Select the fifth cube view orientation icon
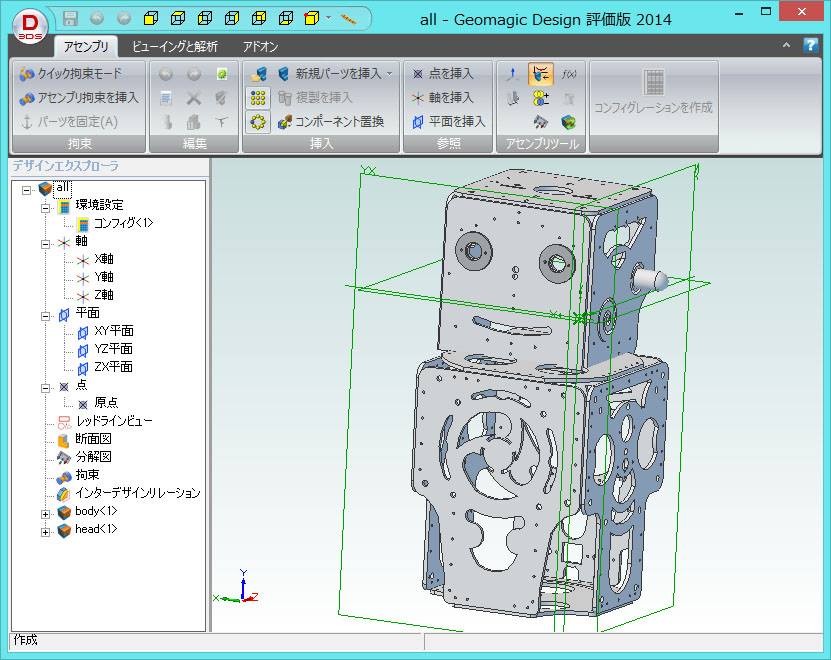Viewport: 831px width, 660px height. tap(259, 19)
